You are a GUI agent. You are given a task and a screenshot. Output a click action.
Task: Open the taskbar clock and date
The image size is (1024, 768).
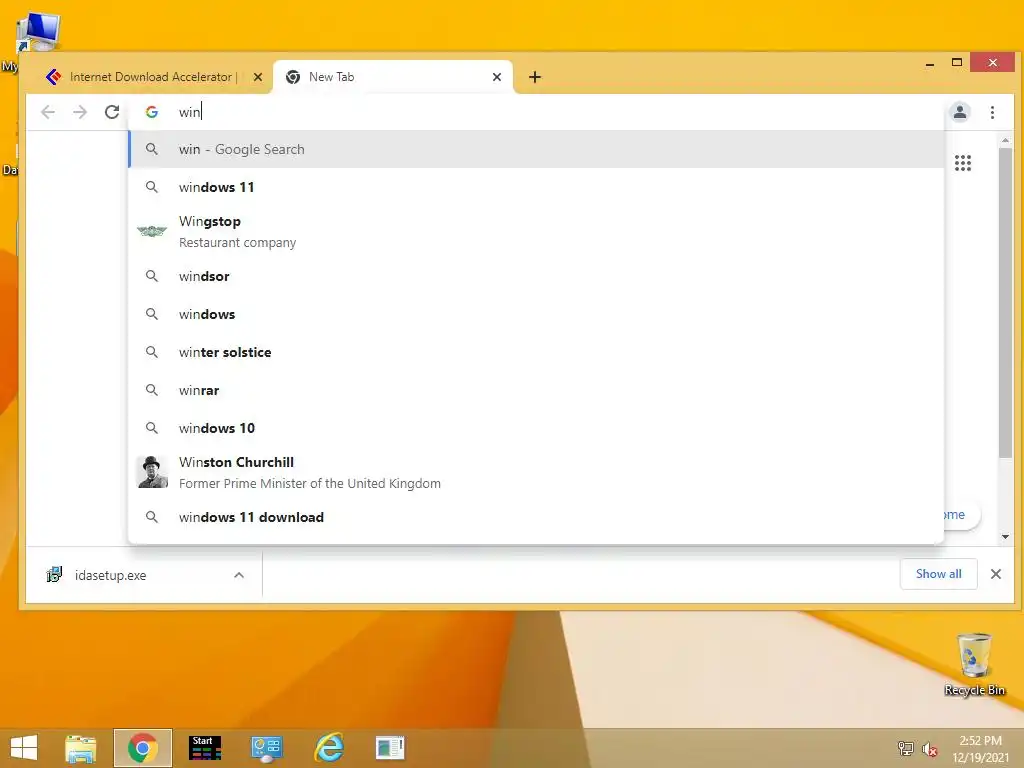click(x=980, y=749)
